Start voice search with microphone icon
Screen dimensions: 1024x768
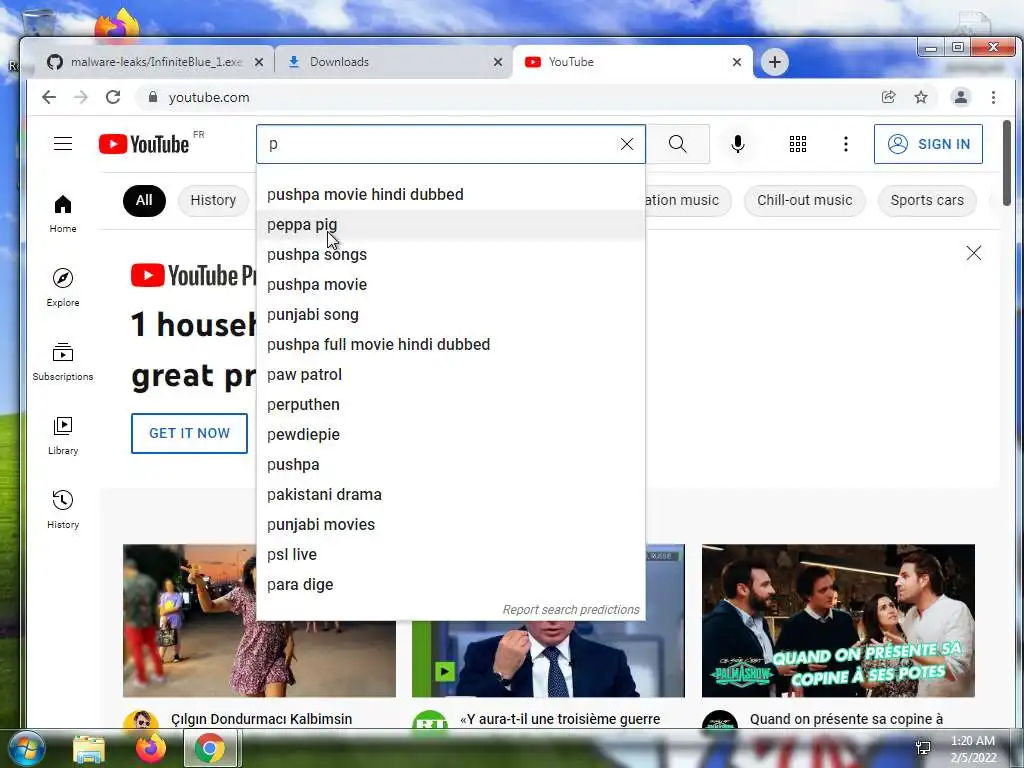coord(738,144)
